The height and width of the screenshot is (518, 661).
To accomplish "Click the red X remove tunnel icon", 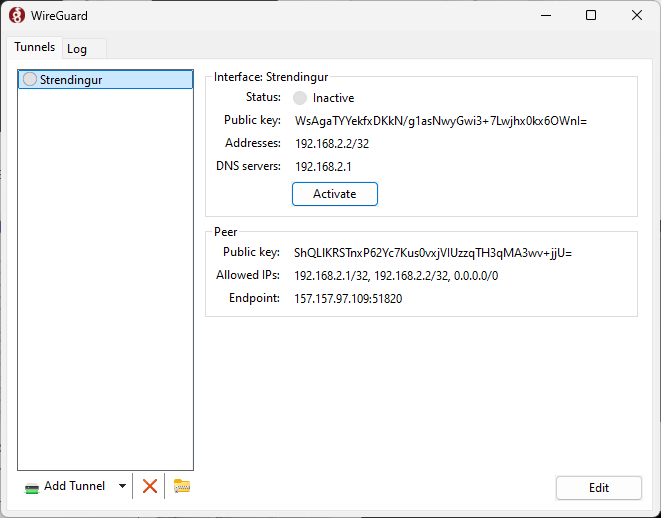I will tap(150, 486).
